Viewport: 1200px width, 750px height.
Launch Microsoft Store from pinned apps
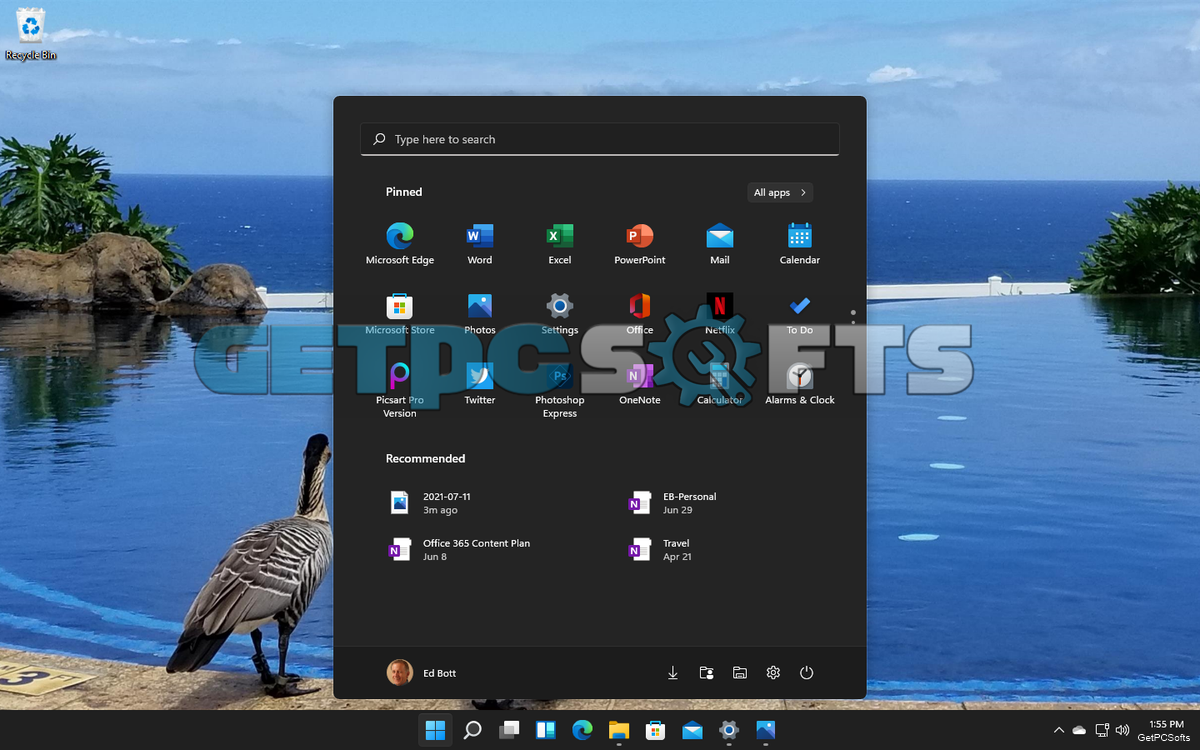[x=400, y=314]
